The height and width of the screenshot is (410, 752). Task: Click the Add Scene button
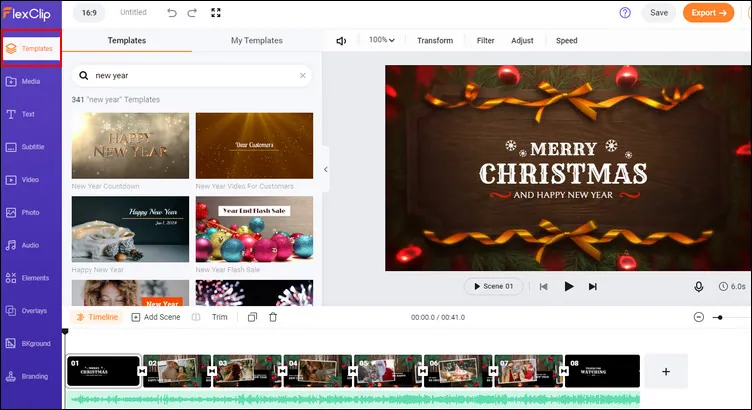(x=156, y=317)
